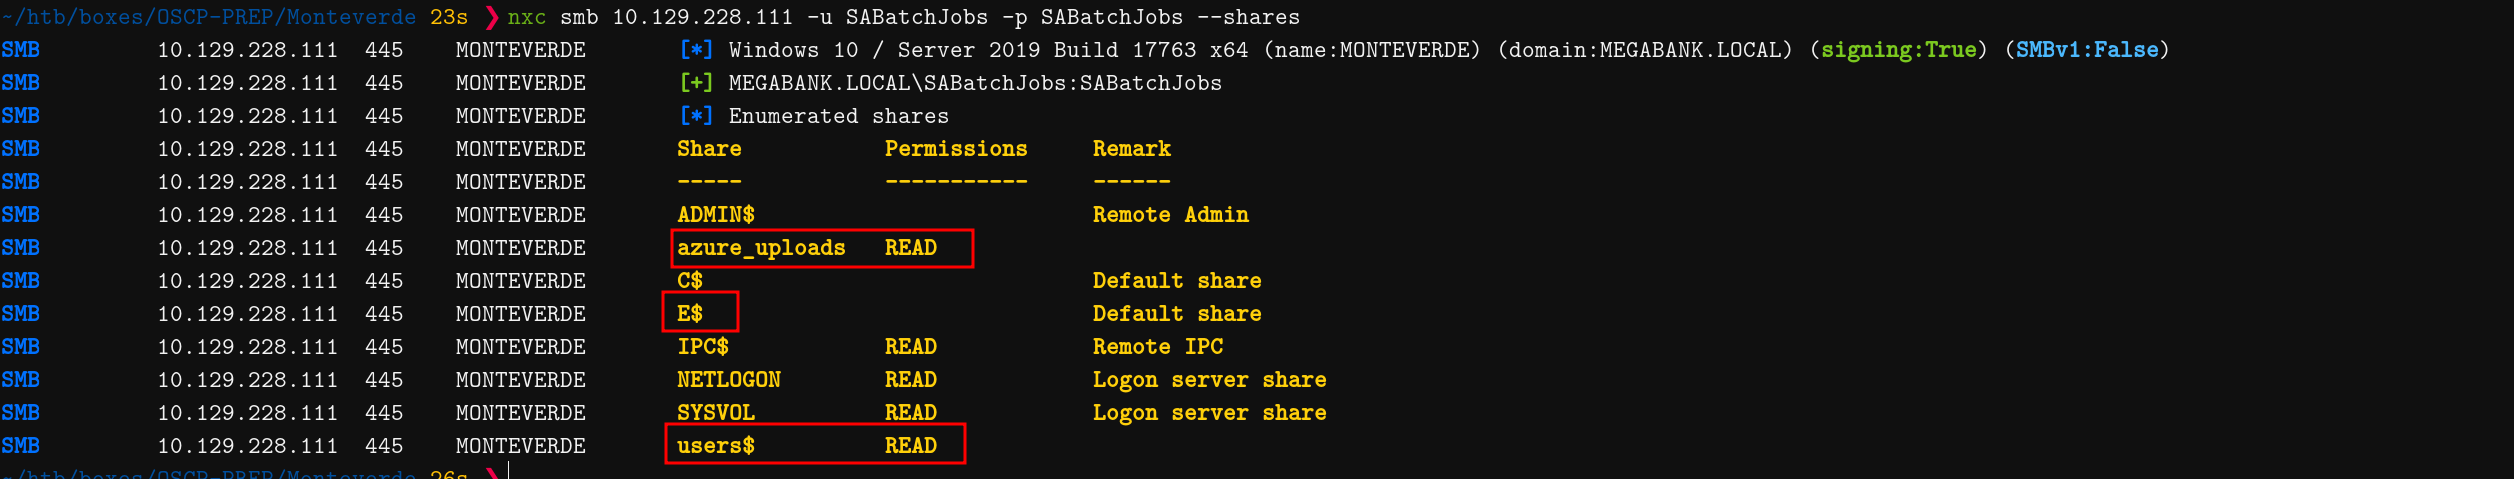Click the [+] success marker for SABatchJobs login
2514x479 pixels.
[x=696, y=83]
